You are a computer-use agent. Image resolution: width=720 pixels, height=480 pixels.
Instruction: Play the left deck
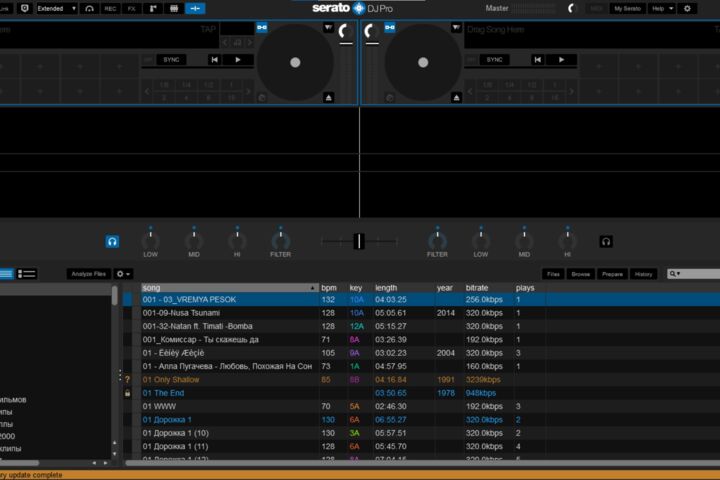(238, 60)
